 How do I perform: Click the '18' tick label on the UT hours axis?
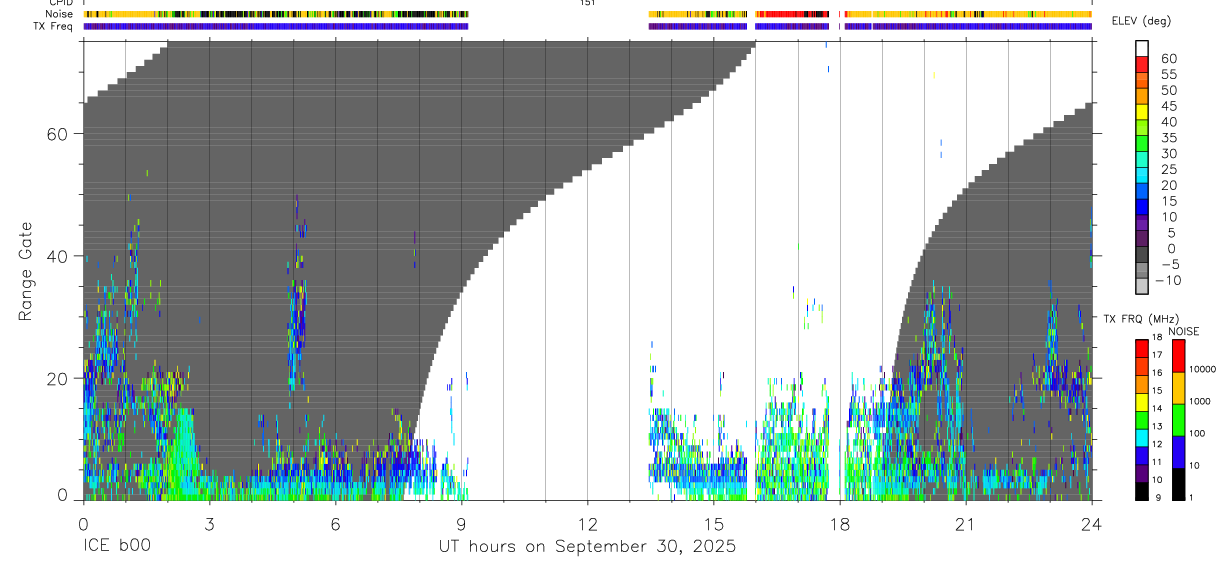pyautogui.click(x=839, y=523)
